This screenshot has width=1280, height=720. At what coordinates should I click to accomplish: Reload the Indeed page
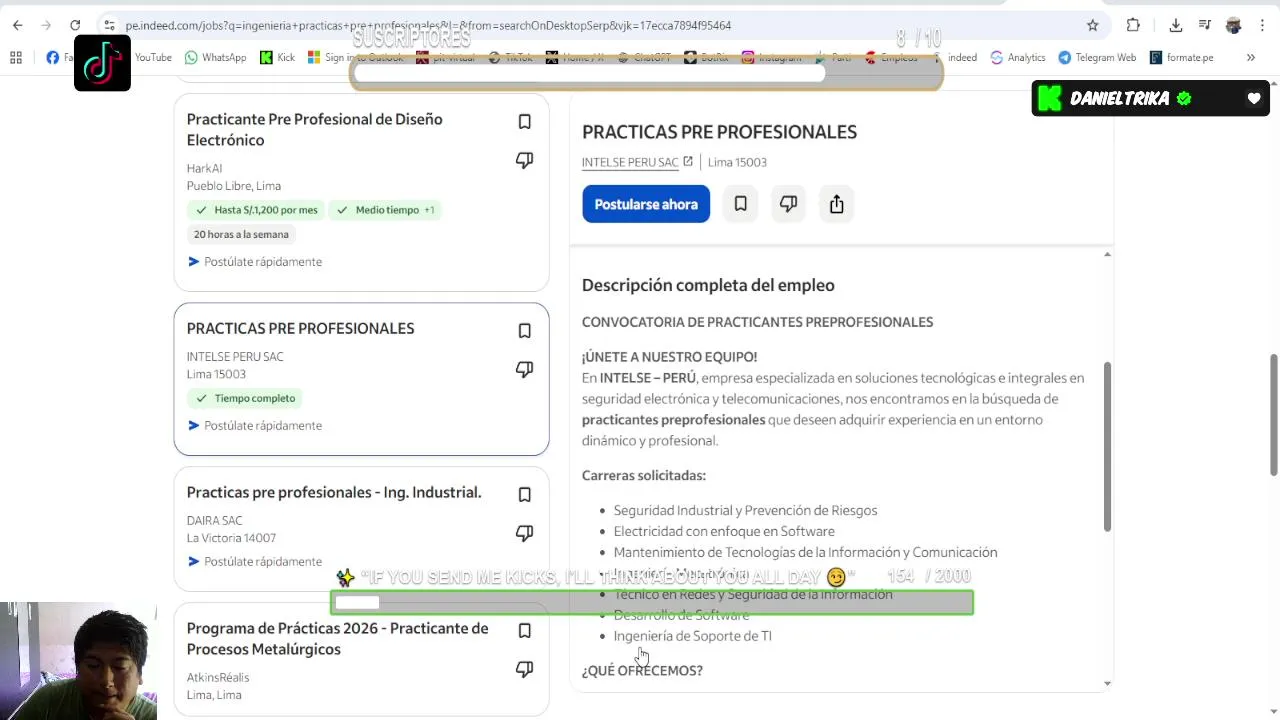[75, 25]
